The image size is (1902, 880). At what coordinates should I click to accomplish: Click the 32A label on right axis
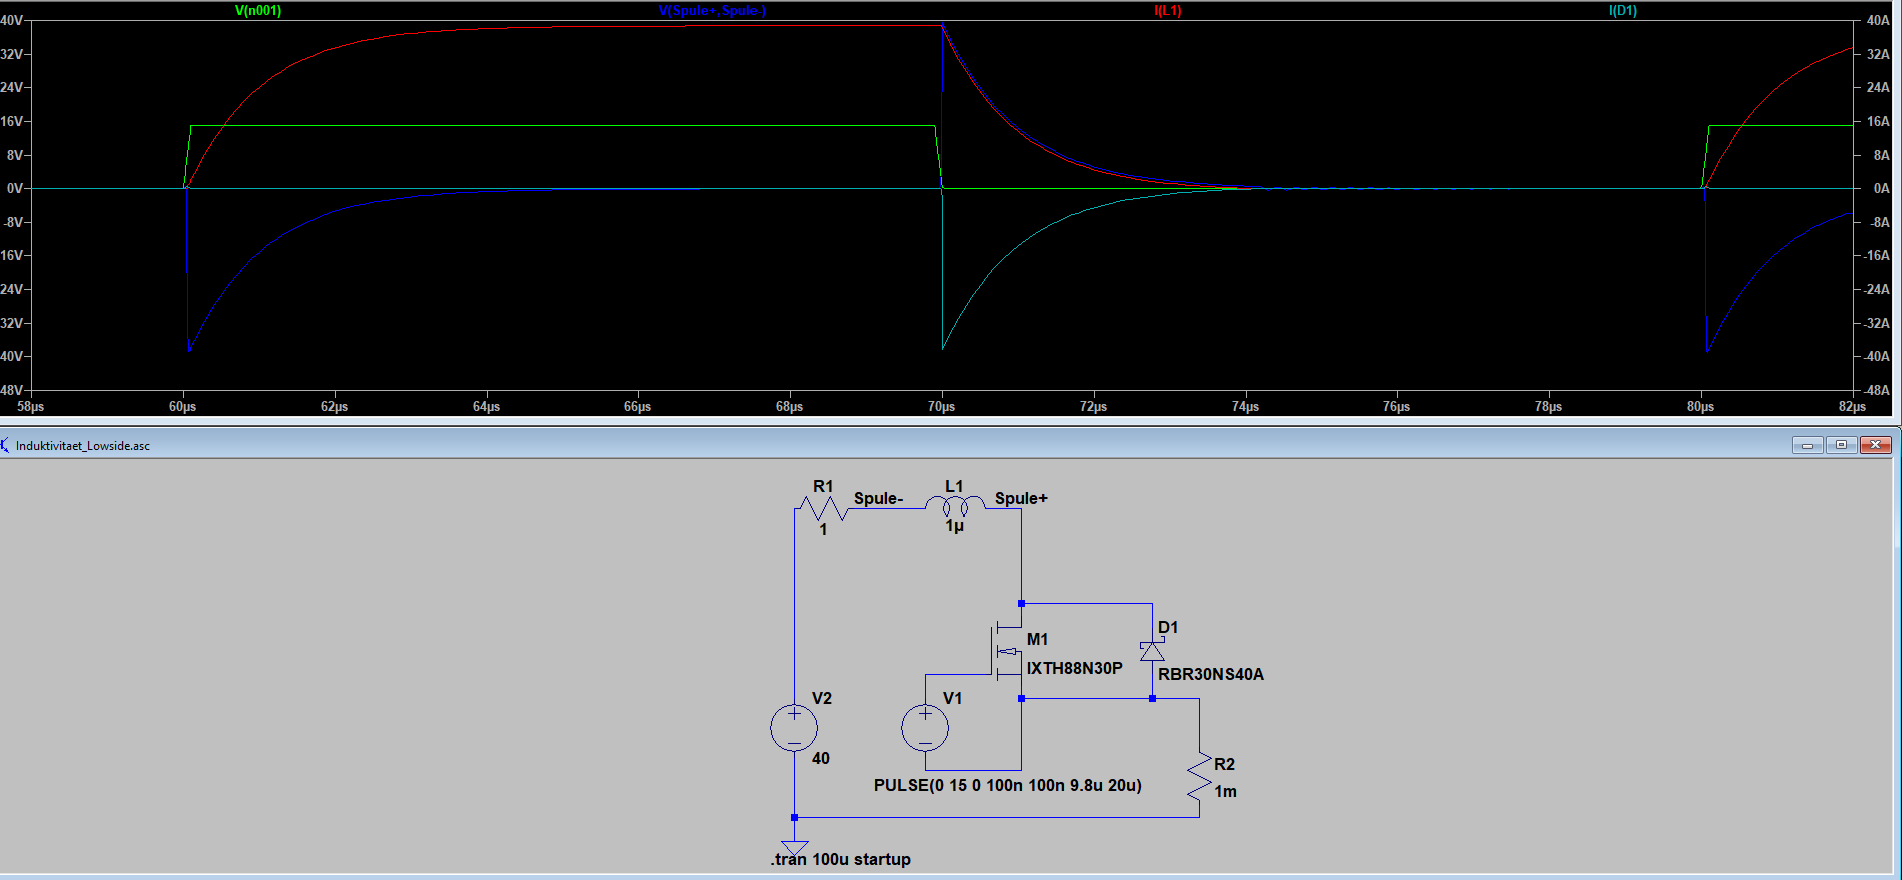pos(1878,54)
